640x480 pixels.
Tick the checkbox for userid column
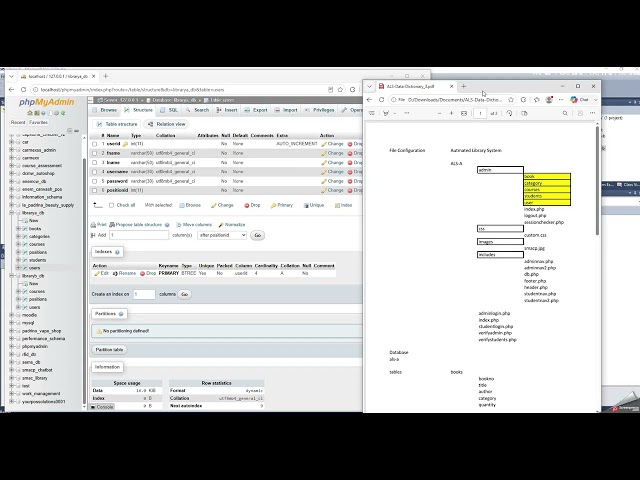click(95, 144)
